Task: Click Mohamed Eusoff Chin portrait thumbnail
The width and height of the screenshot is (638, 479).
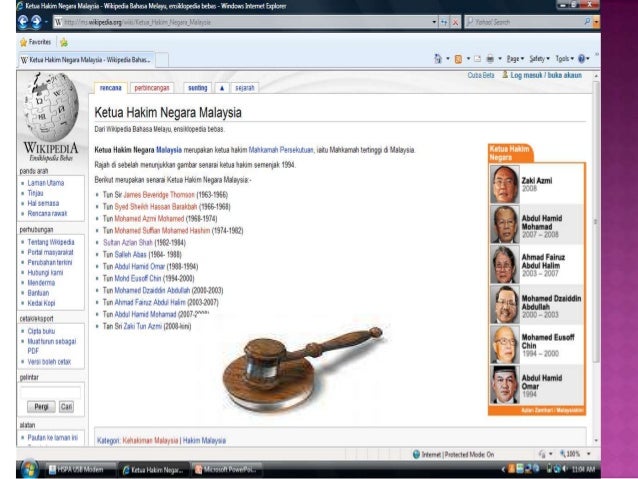Action: pos(505,344)
